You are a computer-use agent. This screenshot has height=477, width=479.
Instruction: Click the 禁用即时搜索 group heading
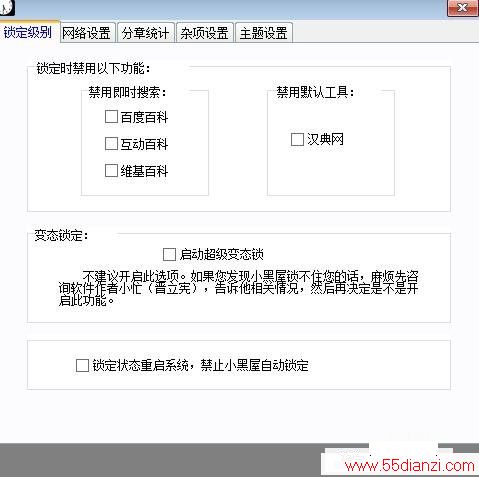(x=127, y=92)
